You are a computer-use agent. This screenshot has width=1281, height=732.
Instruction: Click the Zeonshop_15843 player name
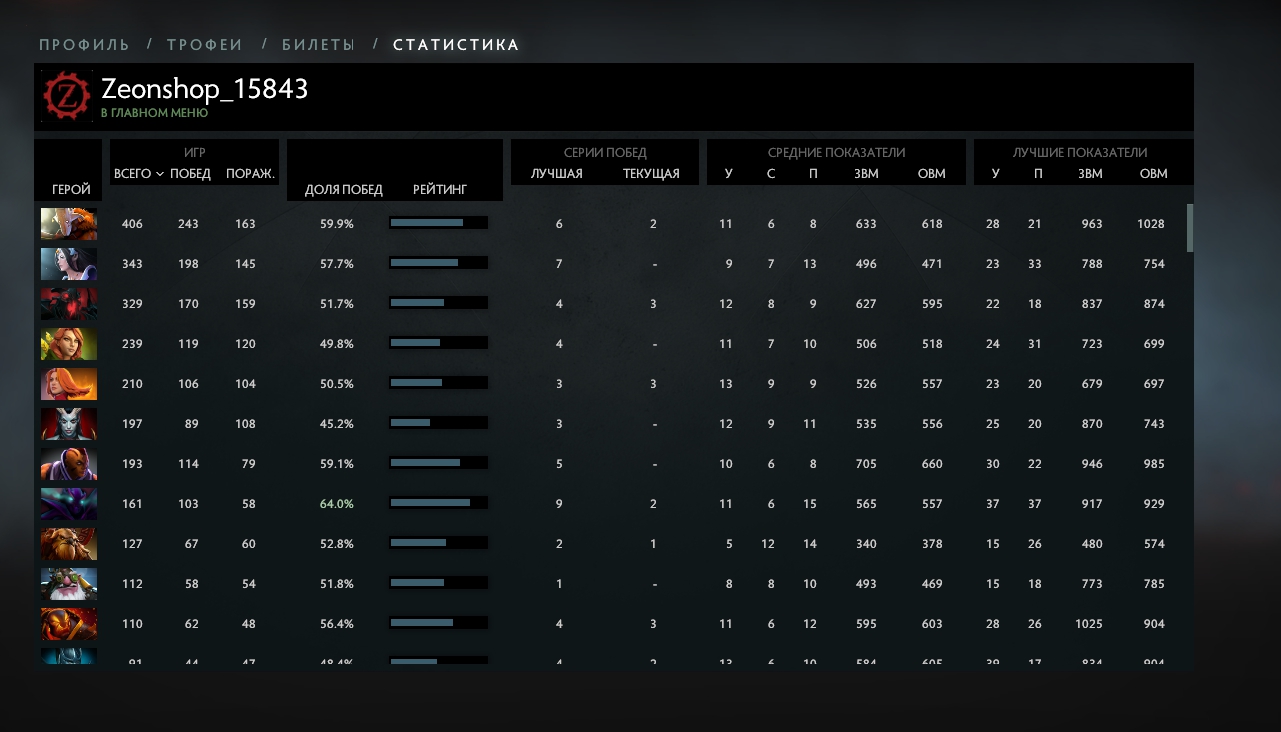(x=204, y=89)
